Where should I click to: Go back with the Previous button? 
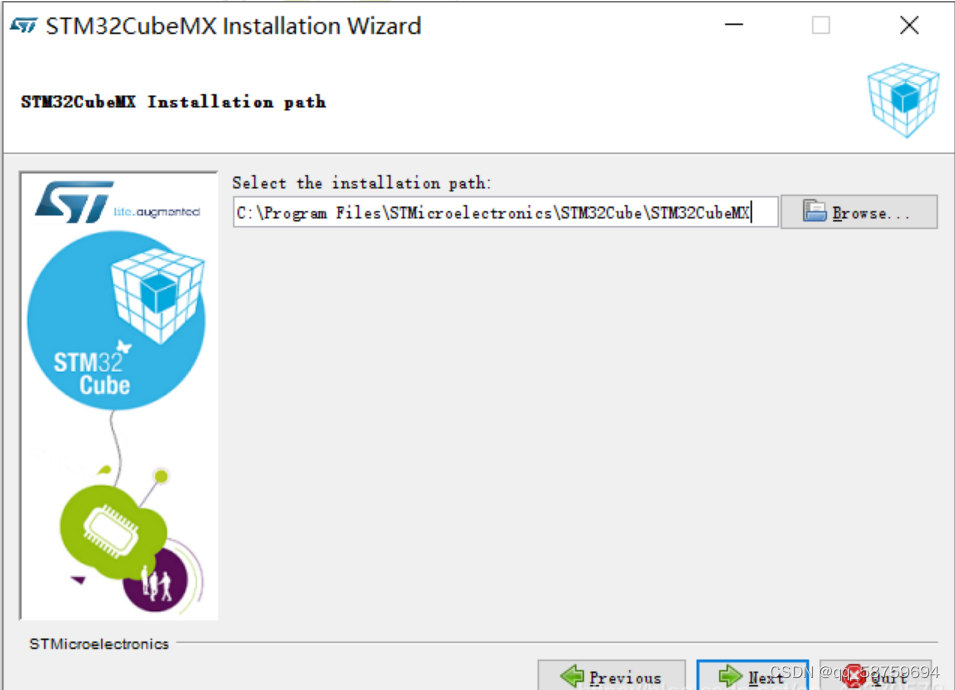[611, 675]
